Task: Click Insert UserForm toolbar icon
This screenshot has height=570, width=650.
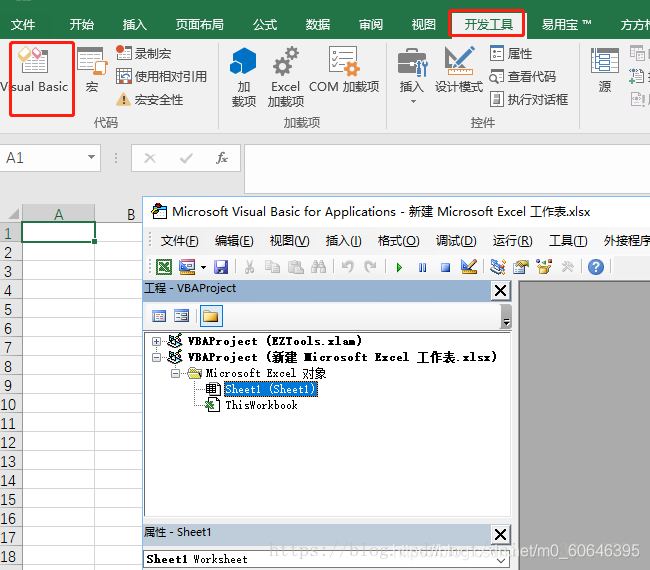Action: click(x=187, y=267)
